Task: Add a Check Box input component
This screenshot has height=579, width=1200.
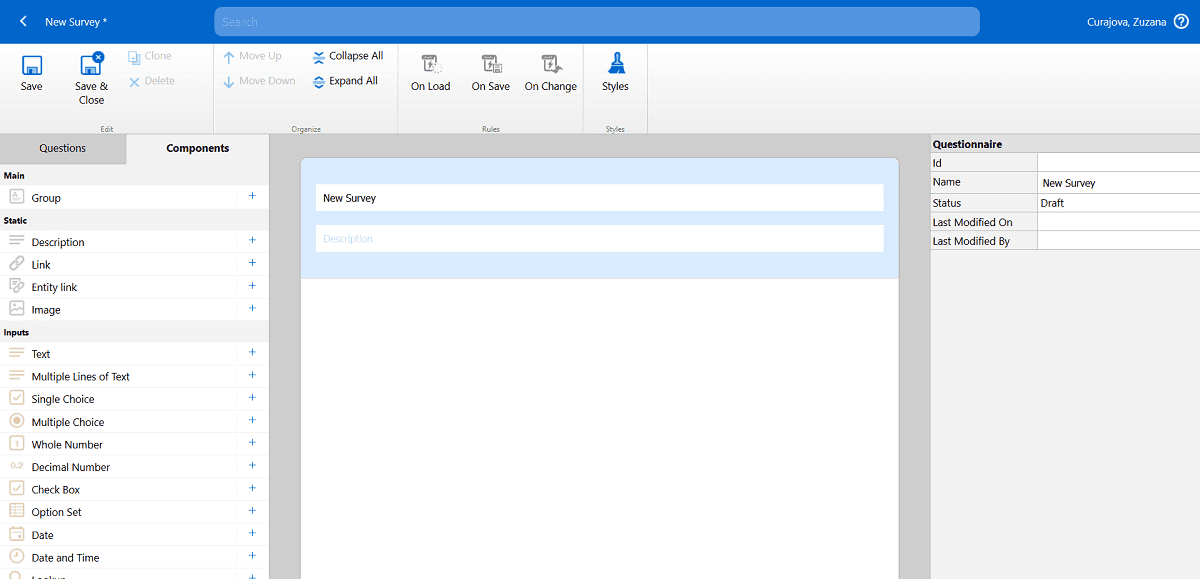Action: tap(252, 489)
